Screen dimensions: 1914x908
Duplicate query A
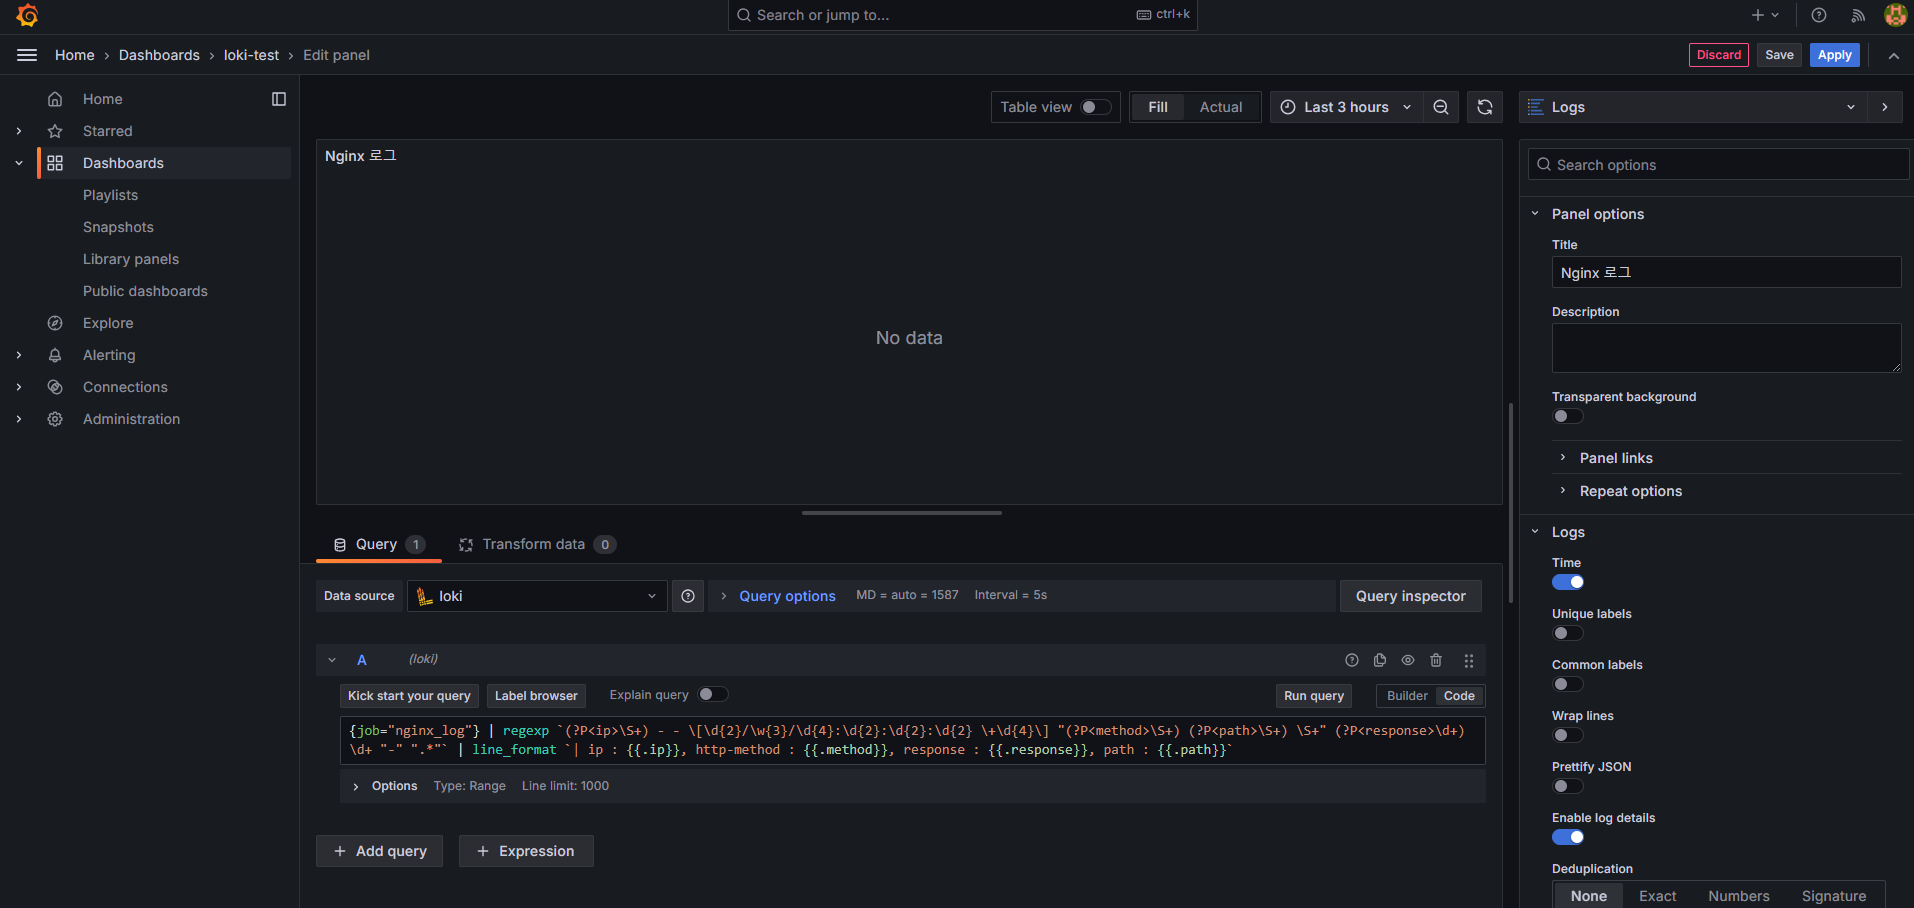point(1380,660)
